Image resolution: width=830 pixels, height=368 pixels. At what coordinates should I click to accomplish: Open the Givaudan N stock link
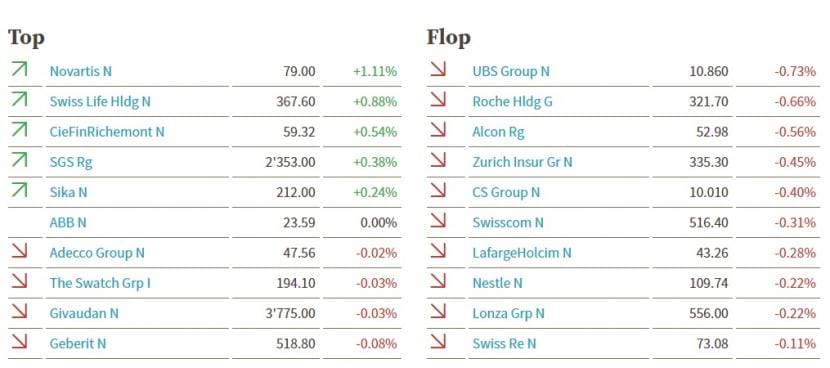pos(84,313)
